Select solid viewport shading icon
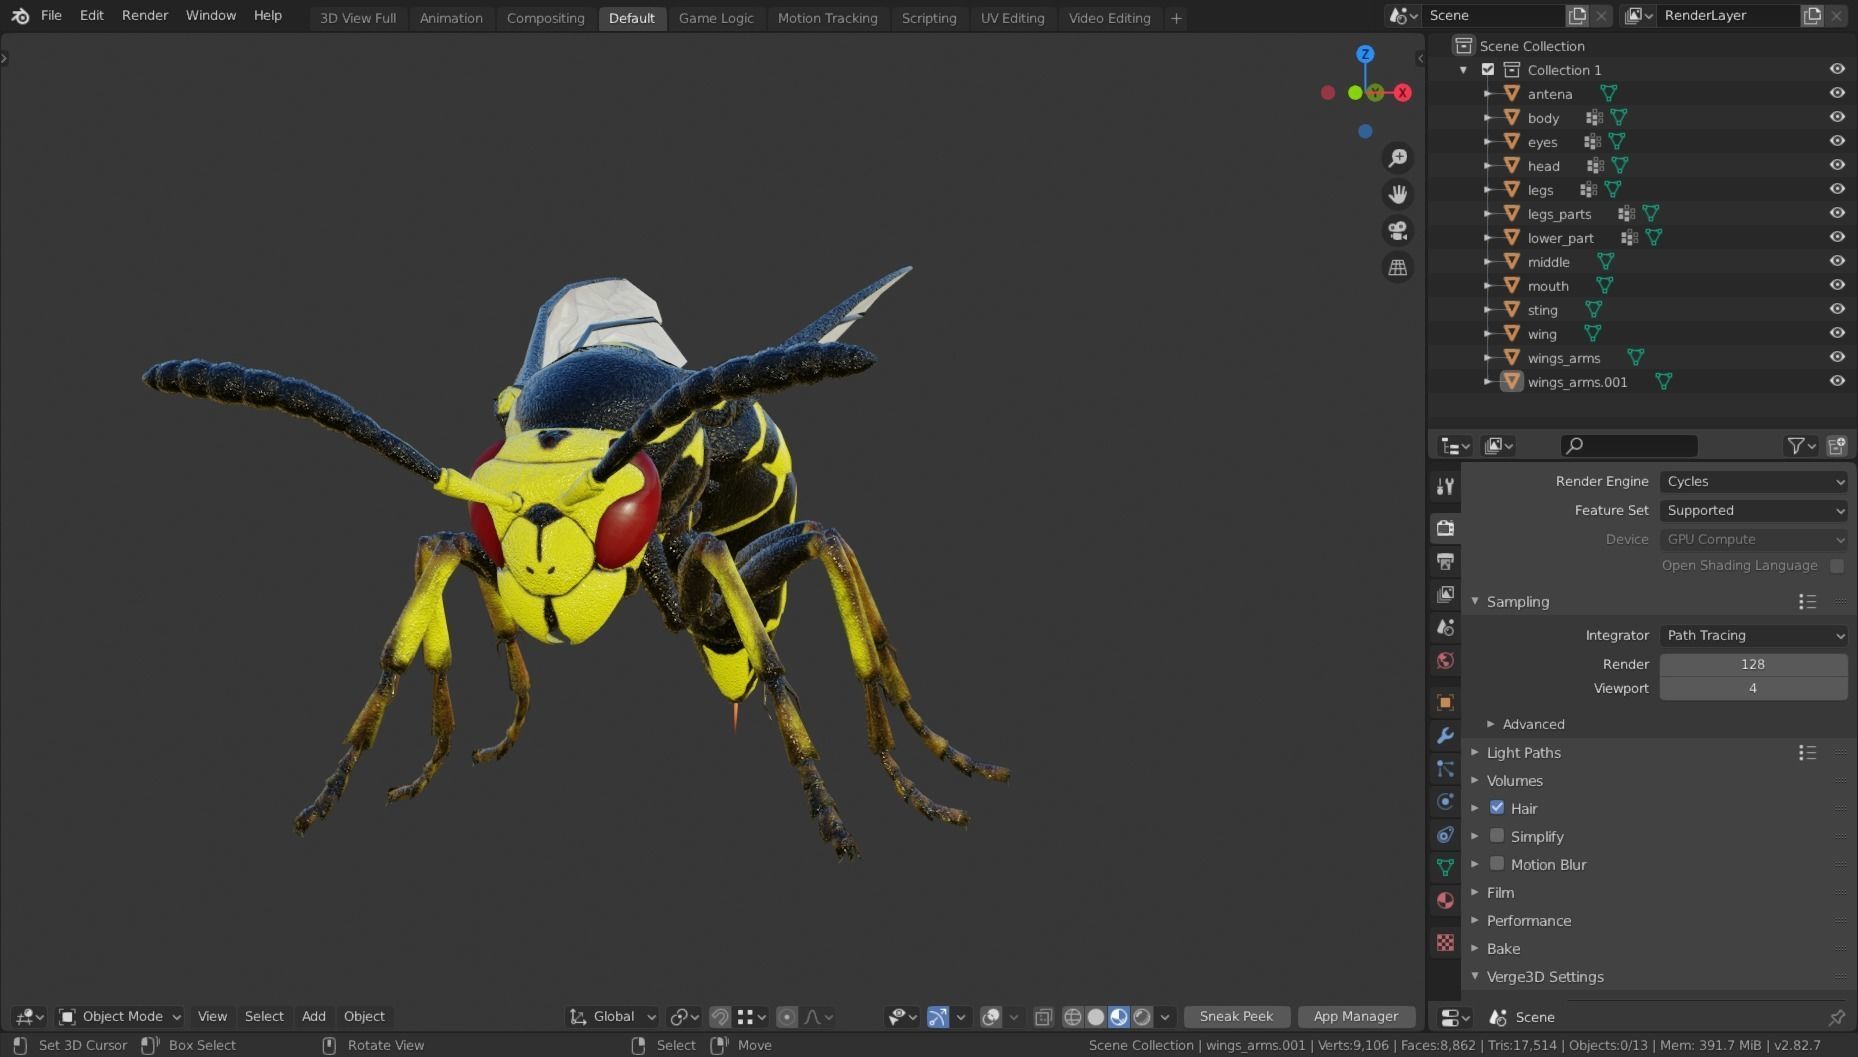 point(1096,1017)
